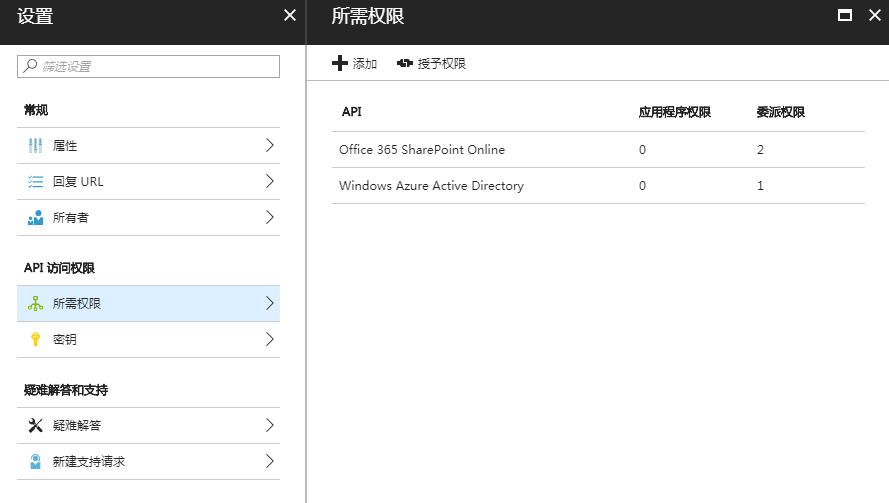Click the 回复 URL list icon

tap(35, 181)
